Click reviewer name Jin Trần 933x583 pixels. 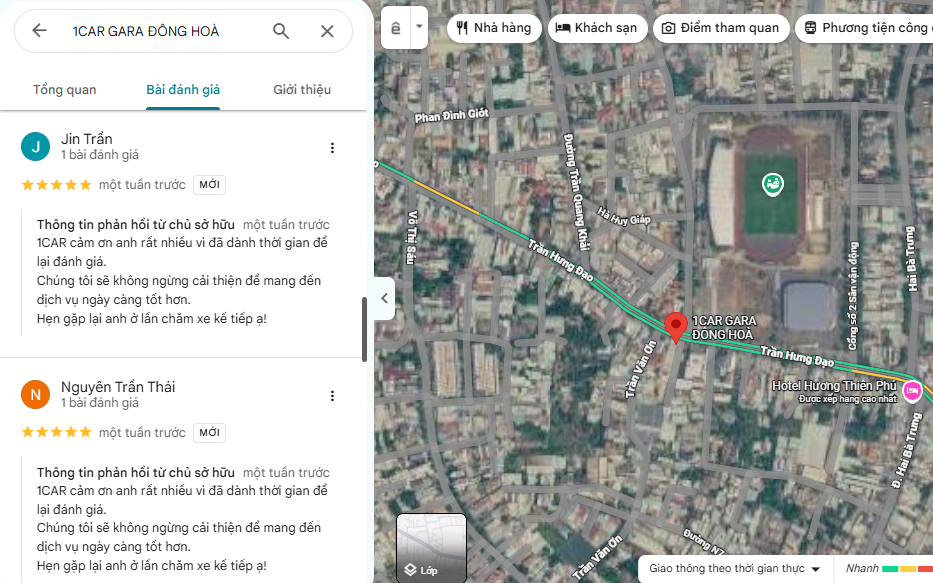pyautogui.click(x=86, y=139)
